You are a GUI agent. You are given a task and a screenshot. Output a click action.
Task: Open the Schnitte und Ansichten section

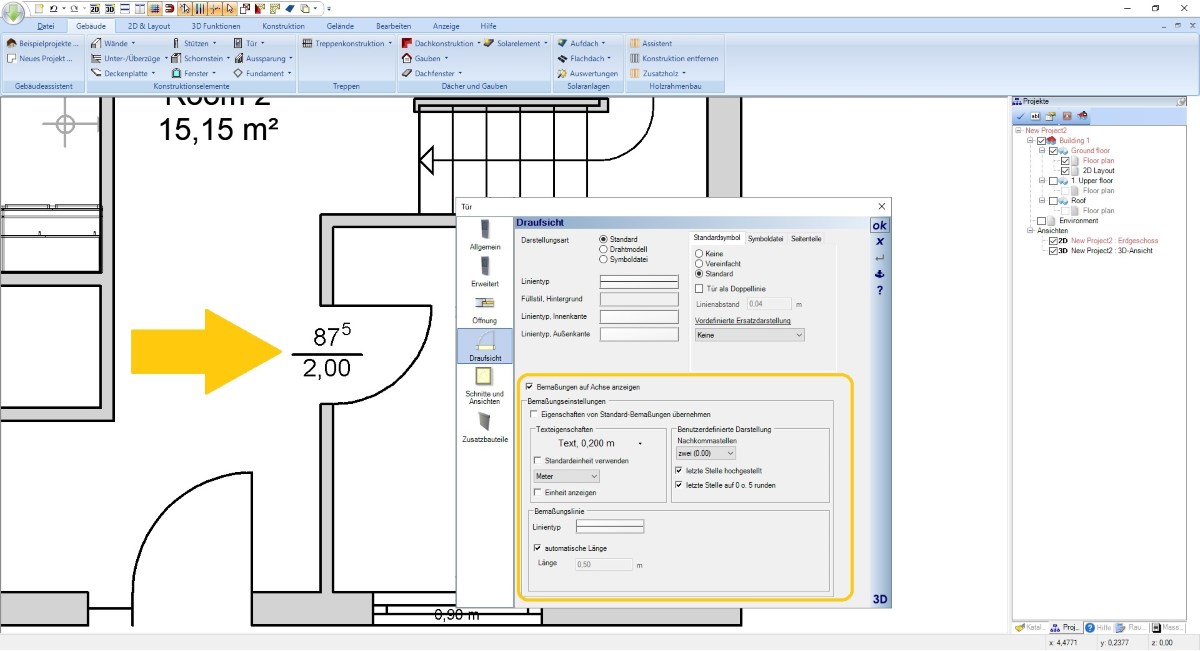tap(485, 384)
